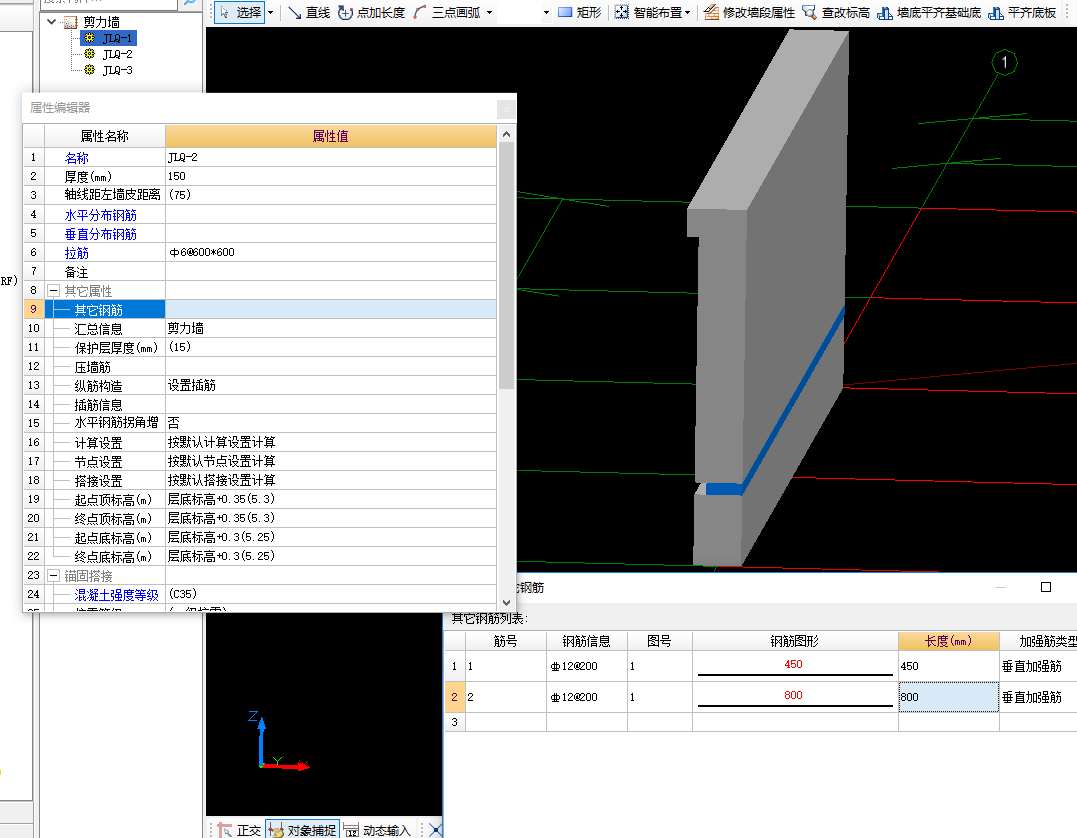Click the 起点顶标高(m) value cell
This screenshot has height=838, width=1077.
tap(330, 499)
